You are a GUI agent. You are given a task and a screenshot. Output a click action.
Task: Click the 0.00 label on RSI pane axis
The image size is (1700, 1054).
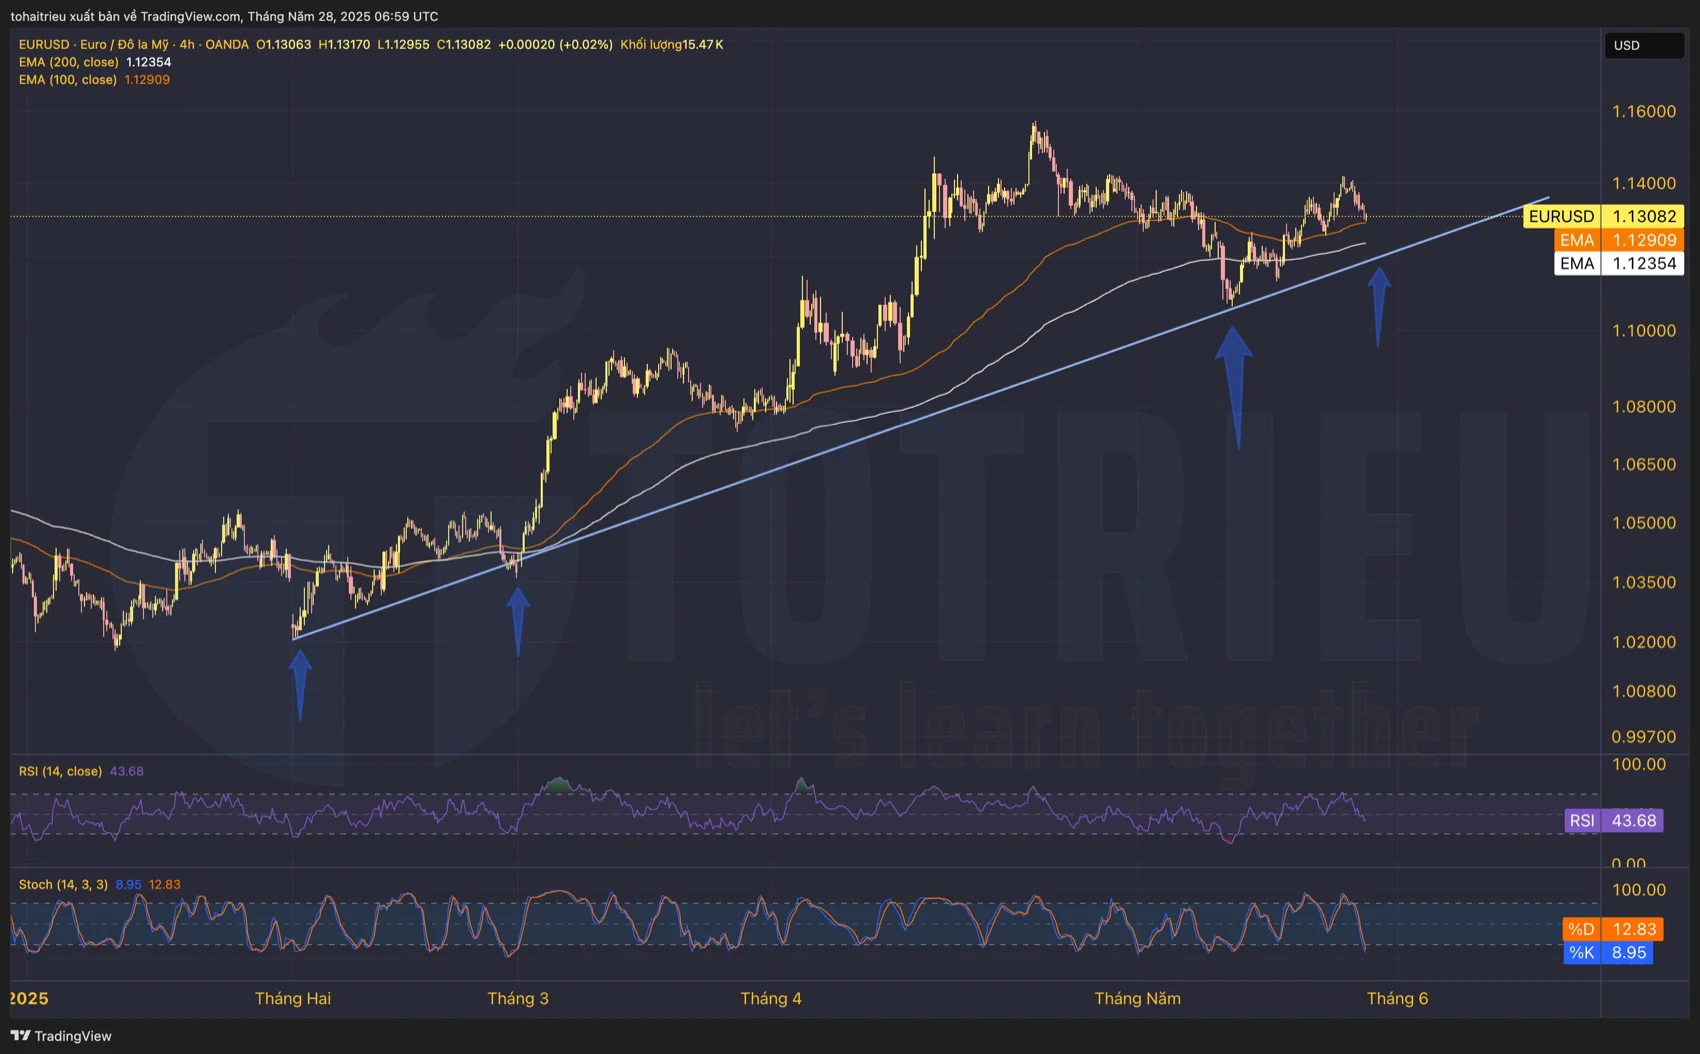click(1629, 863)
